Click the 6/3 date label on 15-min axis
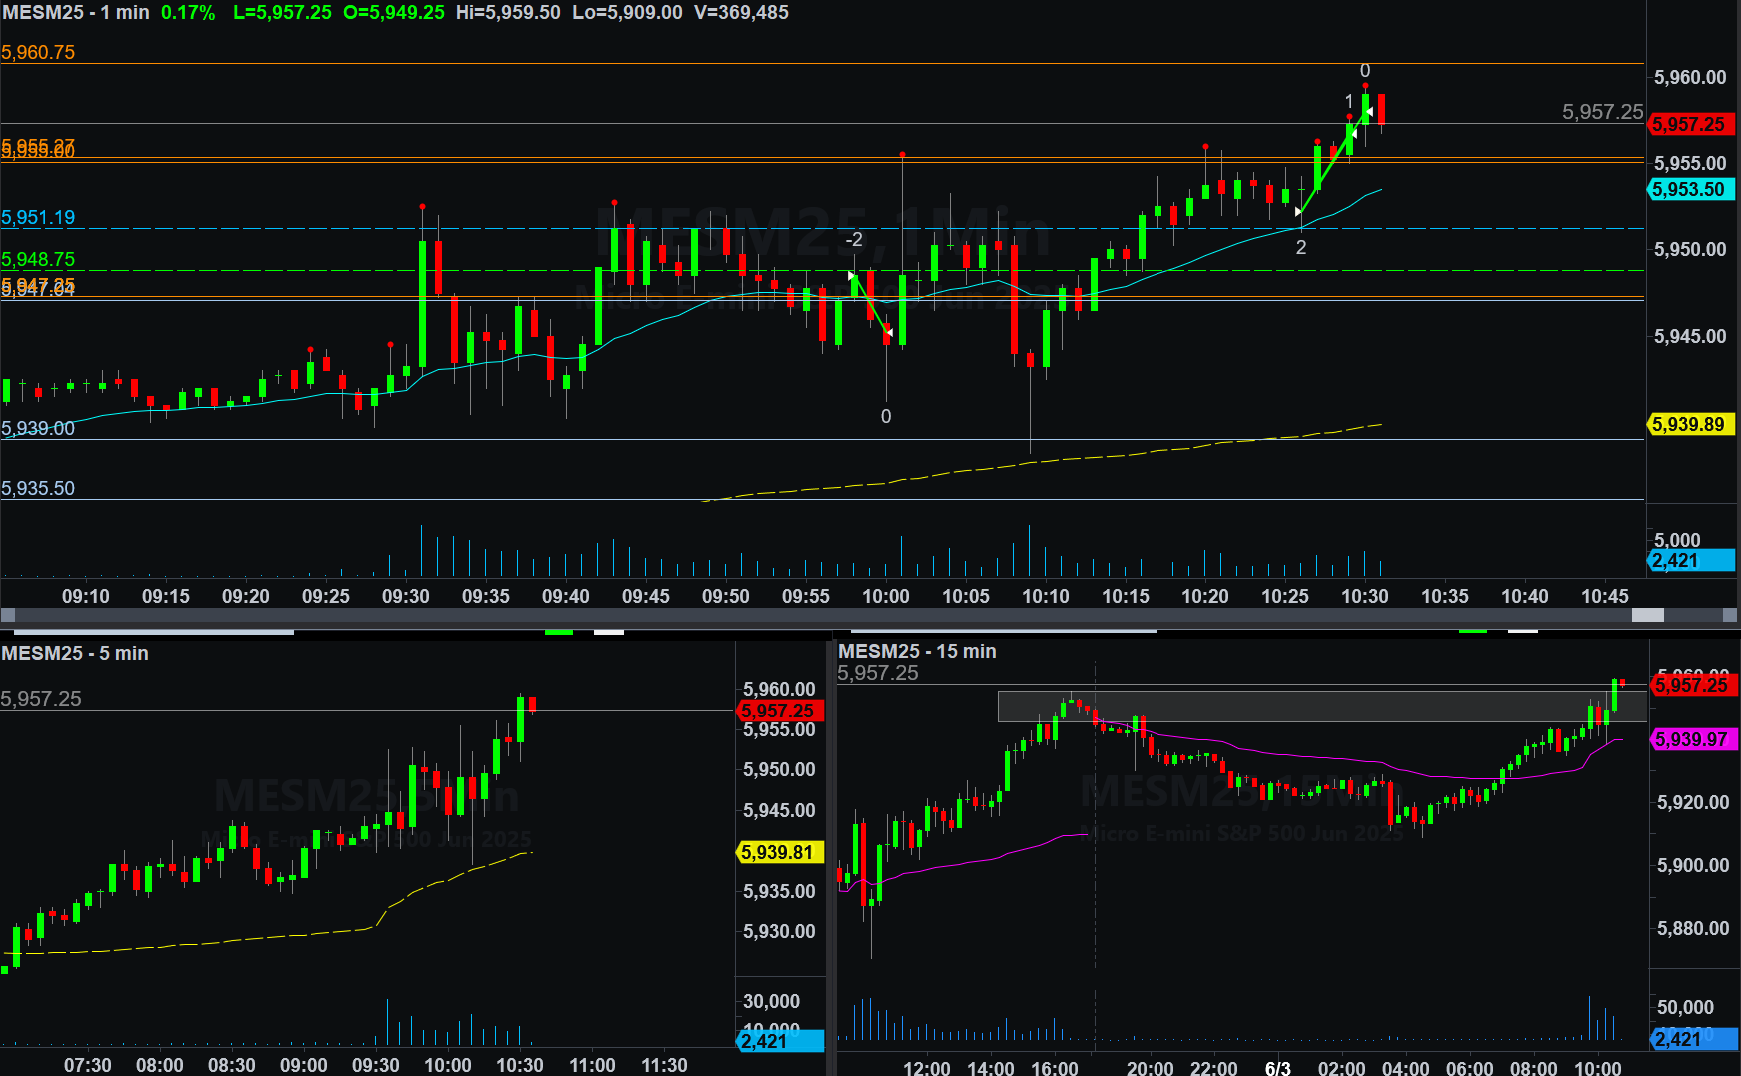The width and height of the screenshot is (1741, 1076). pyautogui.click(x=1277, y=1067)
